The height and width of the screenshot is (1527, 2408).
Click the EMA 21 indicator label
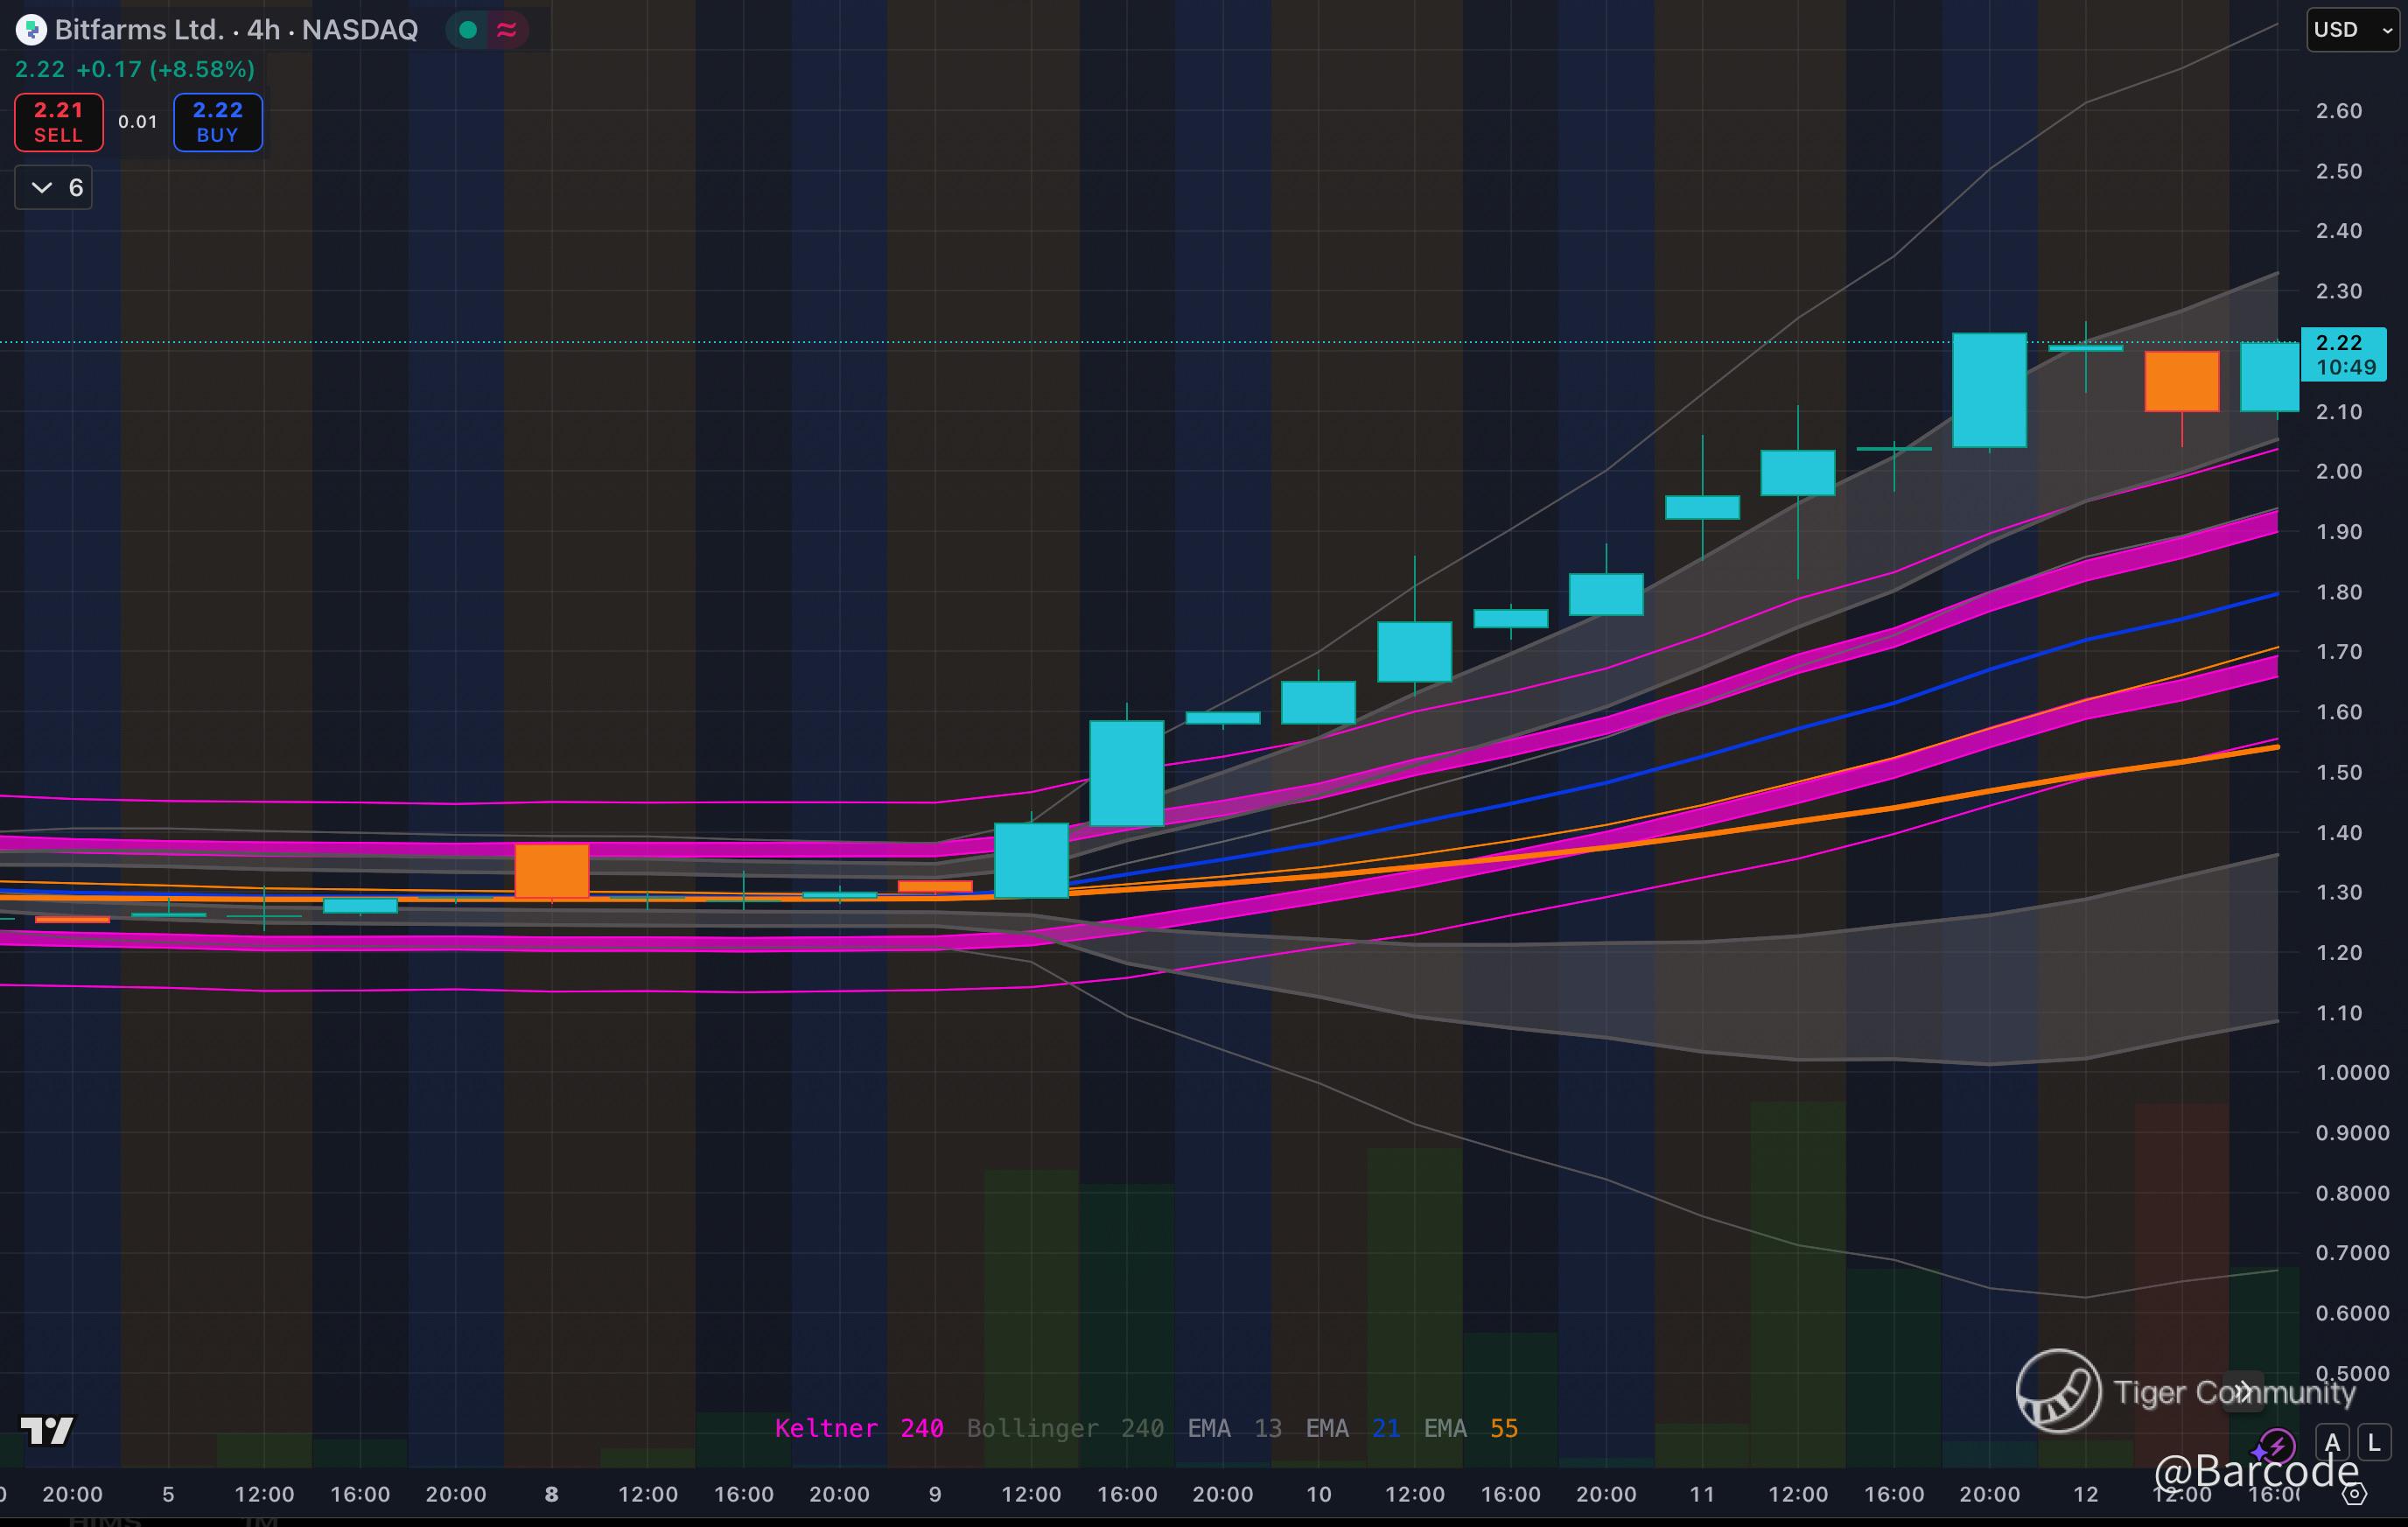[x=1352, y=1428]
